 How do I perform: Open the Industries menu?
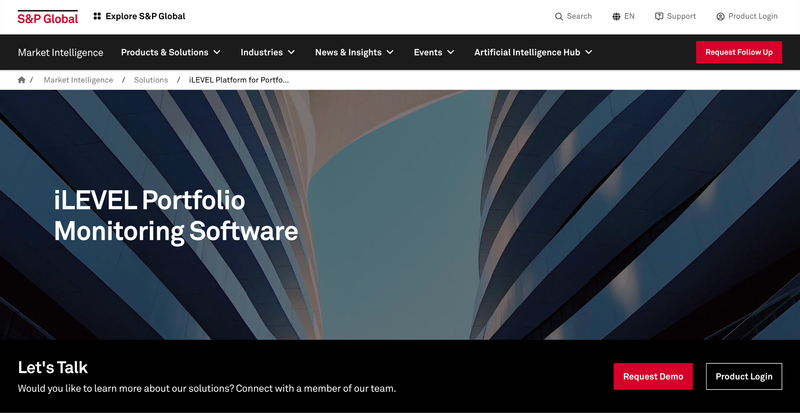pos(261,52)
